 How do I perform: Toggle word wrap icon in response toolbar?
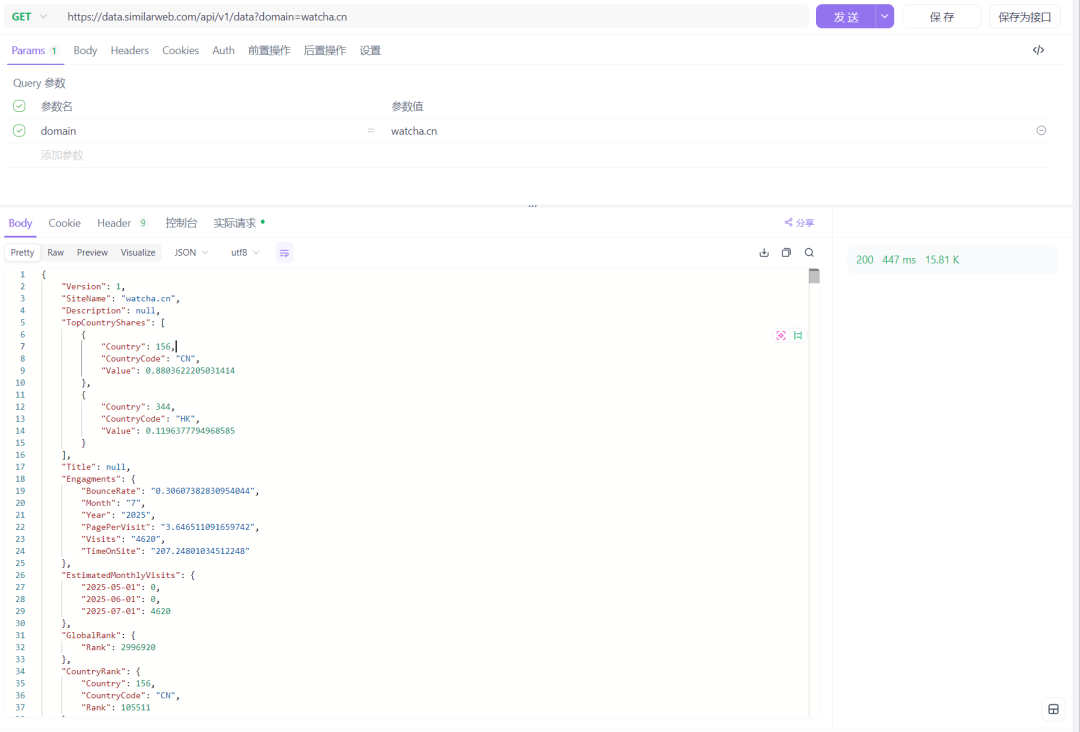tap(284, 253)
